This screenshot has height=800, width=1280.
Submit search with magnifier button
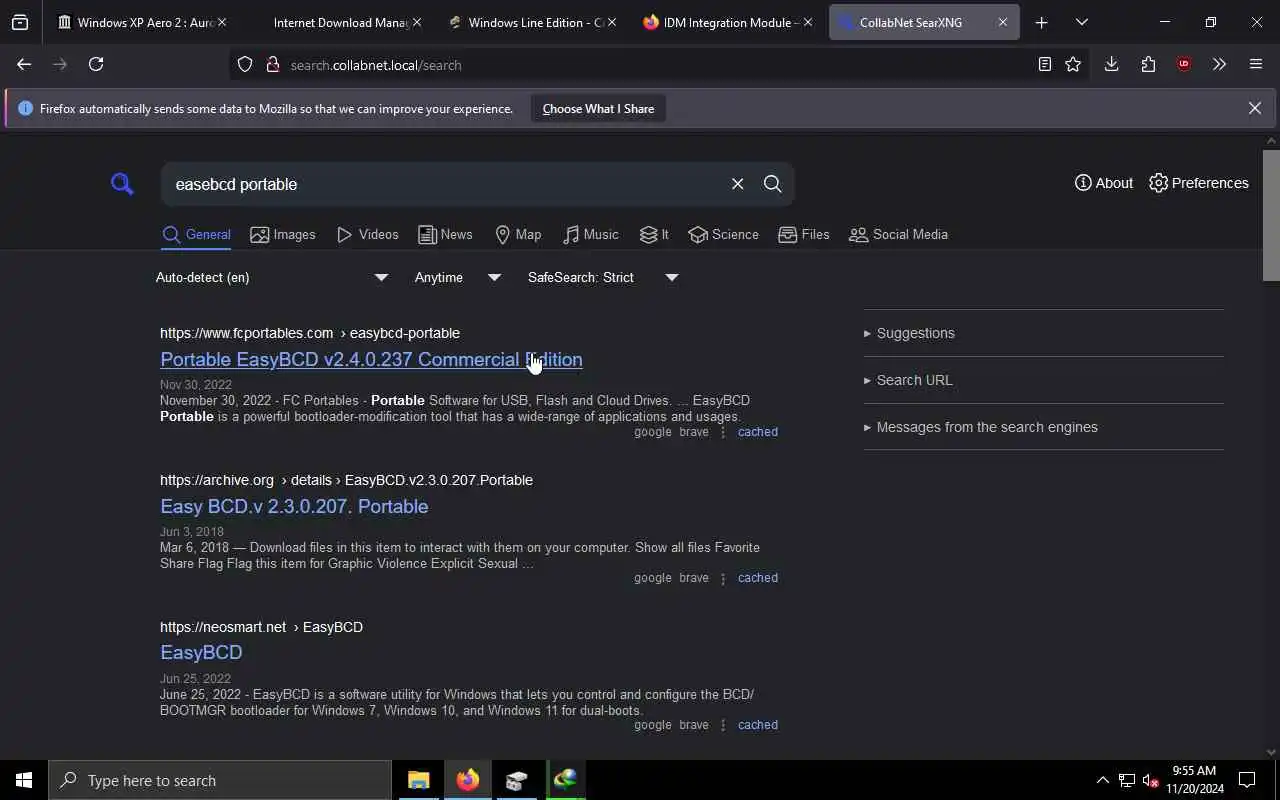(772, 184)
